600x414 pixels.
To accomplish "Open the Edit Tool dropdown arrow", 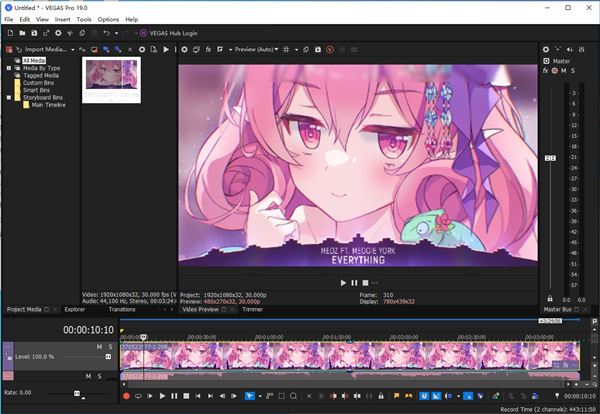I will pyautogui.click(x=260, y=396).
